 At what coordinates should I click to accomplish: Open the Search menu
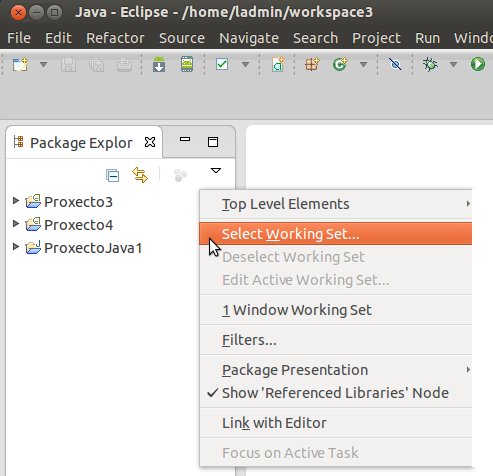[315, 38]
